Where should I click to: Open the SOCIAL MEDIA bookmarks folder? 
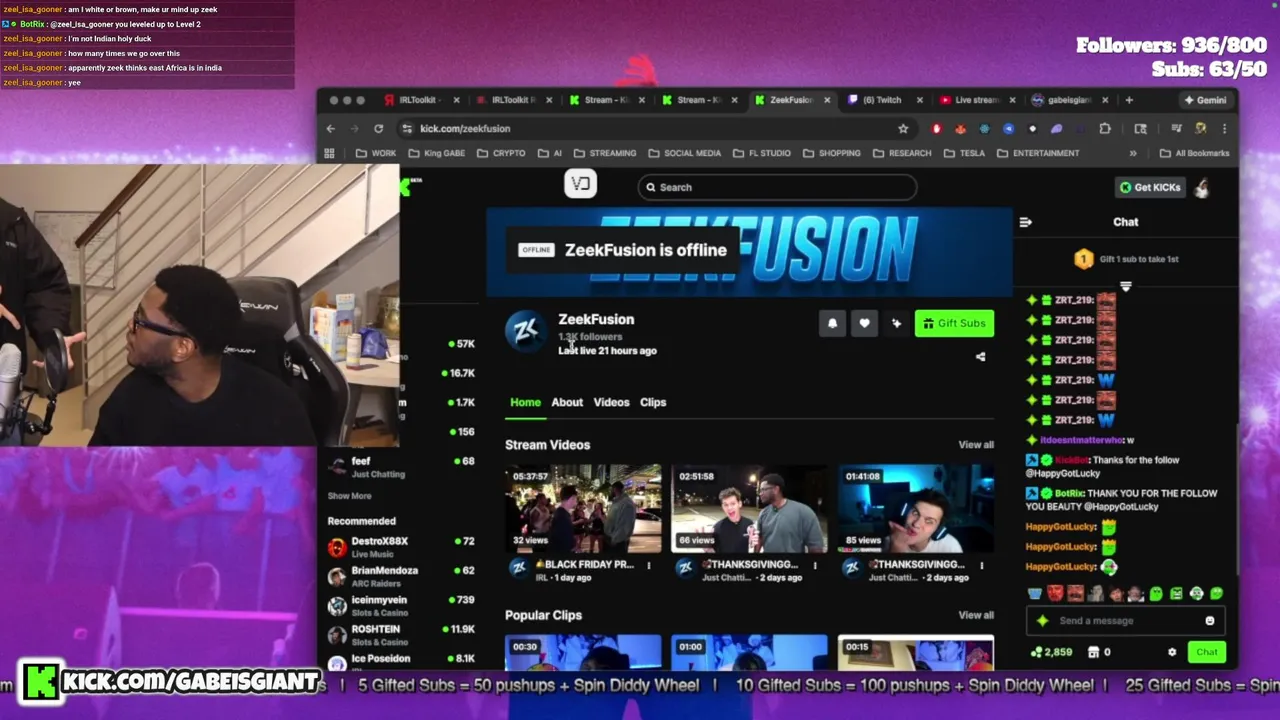pos(685,153)
